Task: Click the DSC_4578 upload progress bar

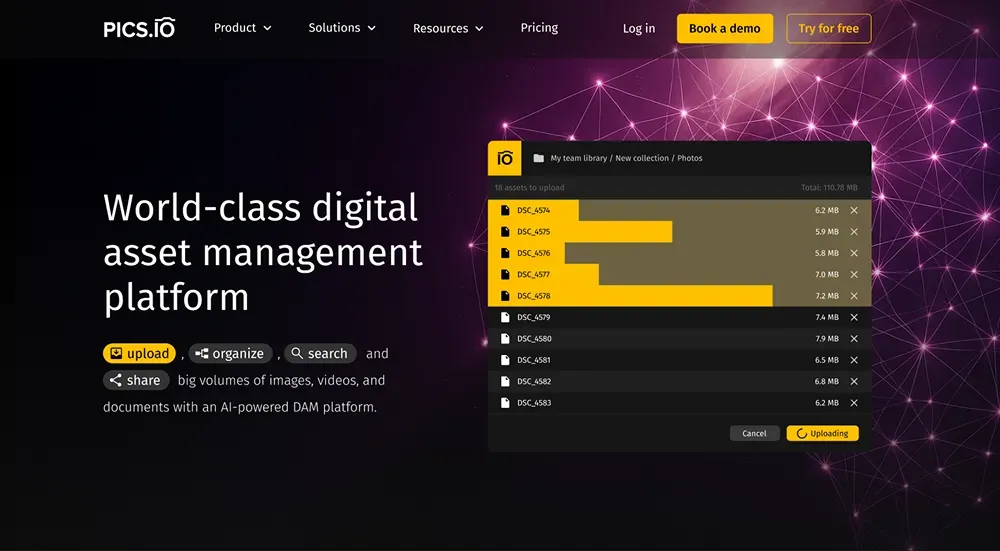Action: coord(630,296)
